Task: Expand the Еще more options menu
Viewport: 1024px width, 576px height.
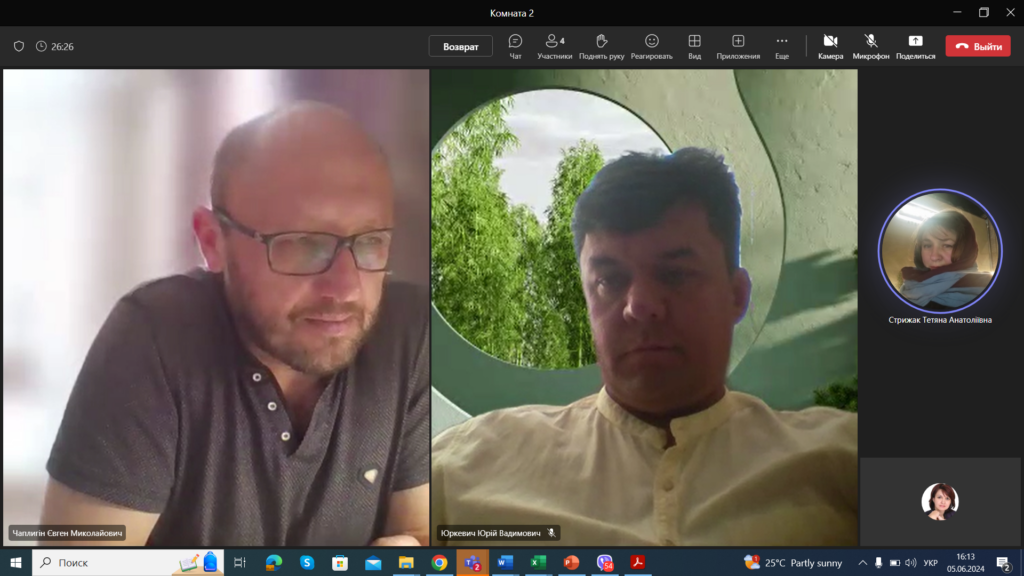Action: point(782,46)
